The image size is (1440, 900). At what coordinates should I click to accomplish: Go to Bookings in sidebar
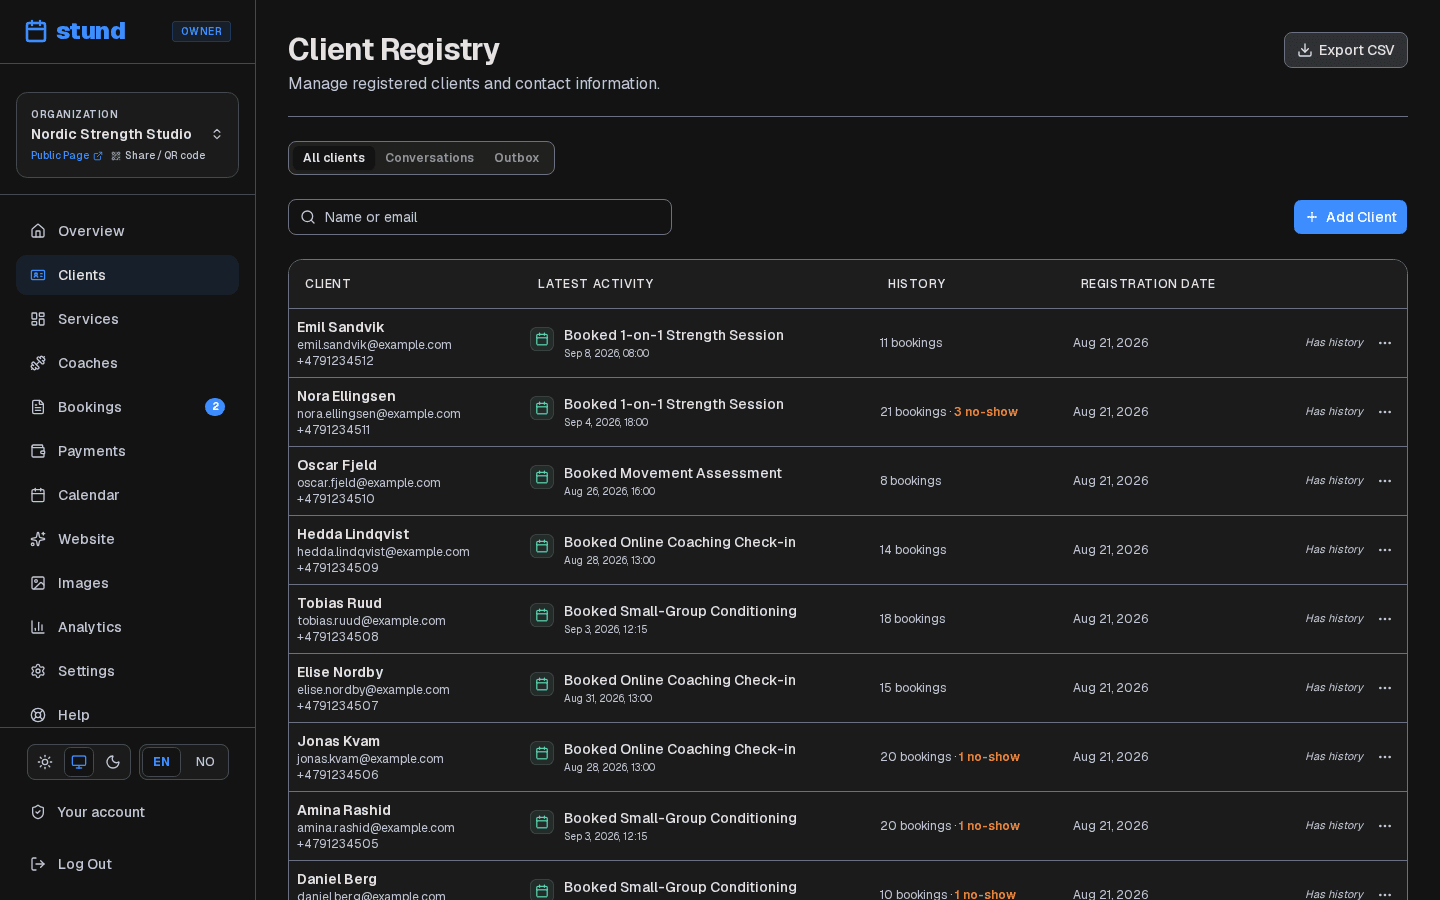click(x=127, y=407)
